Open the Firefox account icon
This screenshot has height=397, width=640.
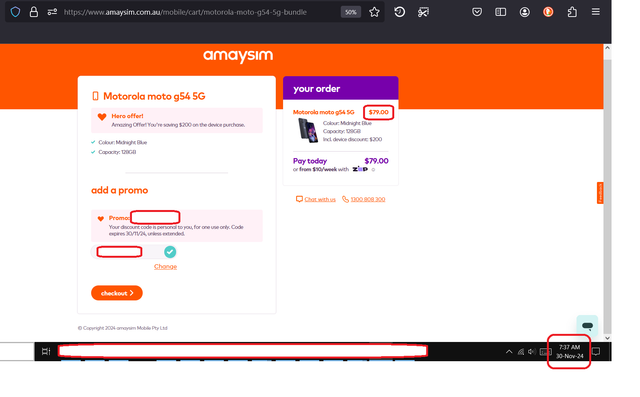(x=524, y=12)
